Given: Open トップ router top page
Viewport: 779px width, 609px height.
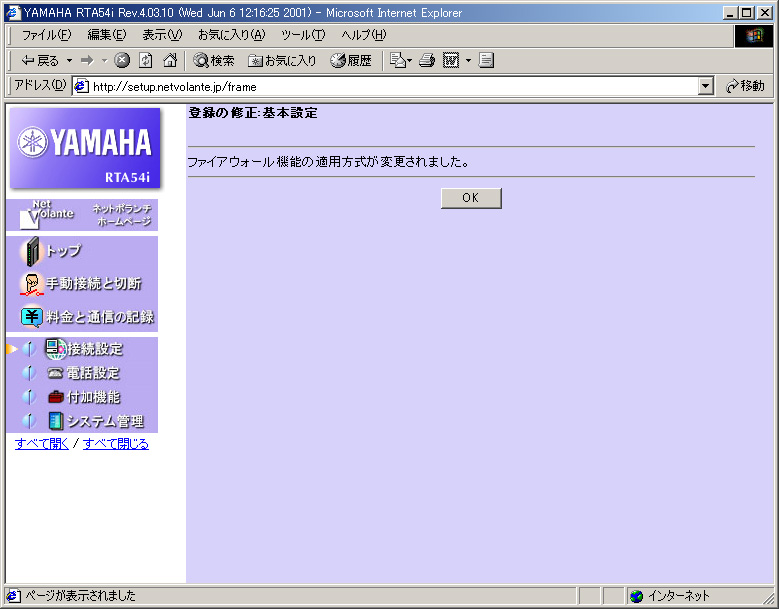Looking at the screenshot, I should (x=62, y=251).
